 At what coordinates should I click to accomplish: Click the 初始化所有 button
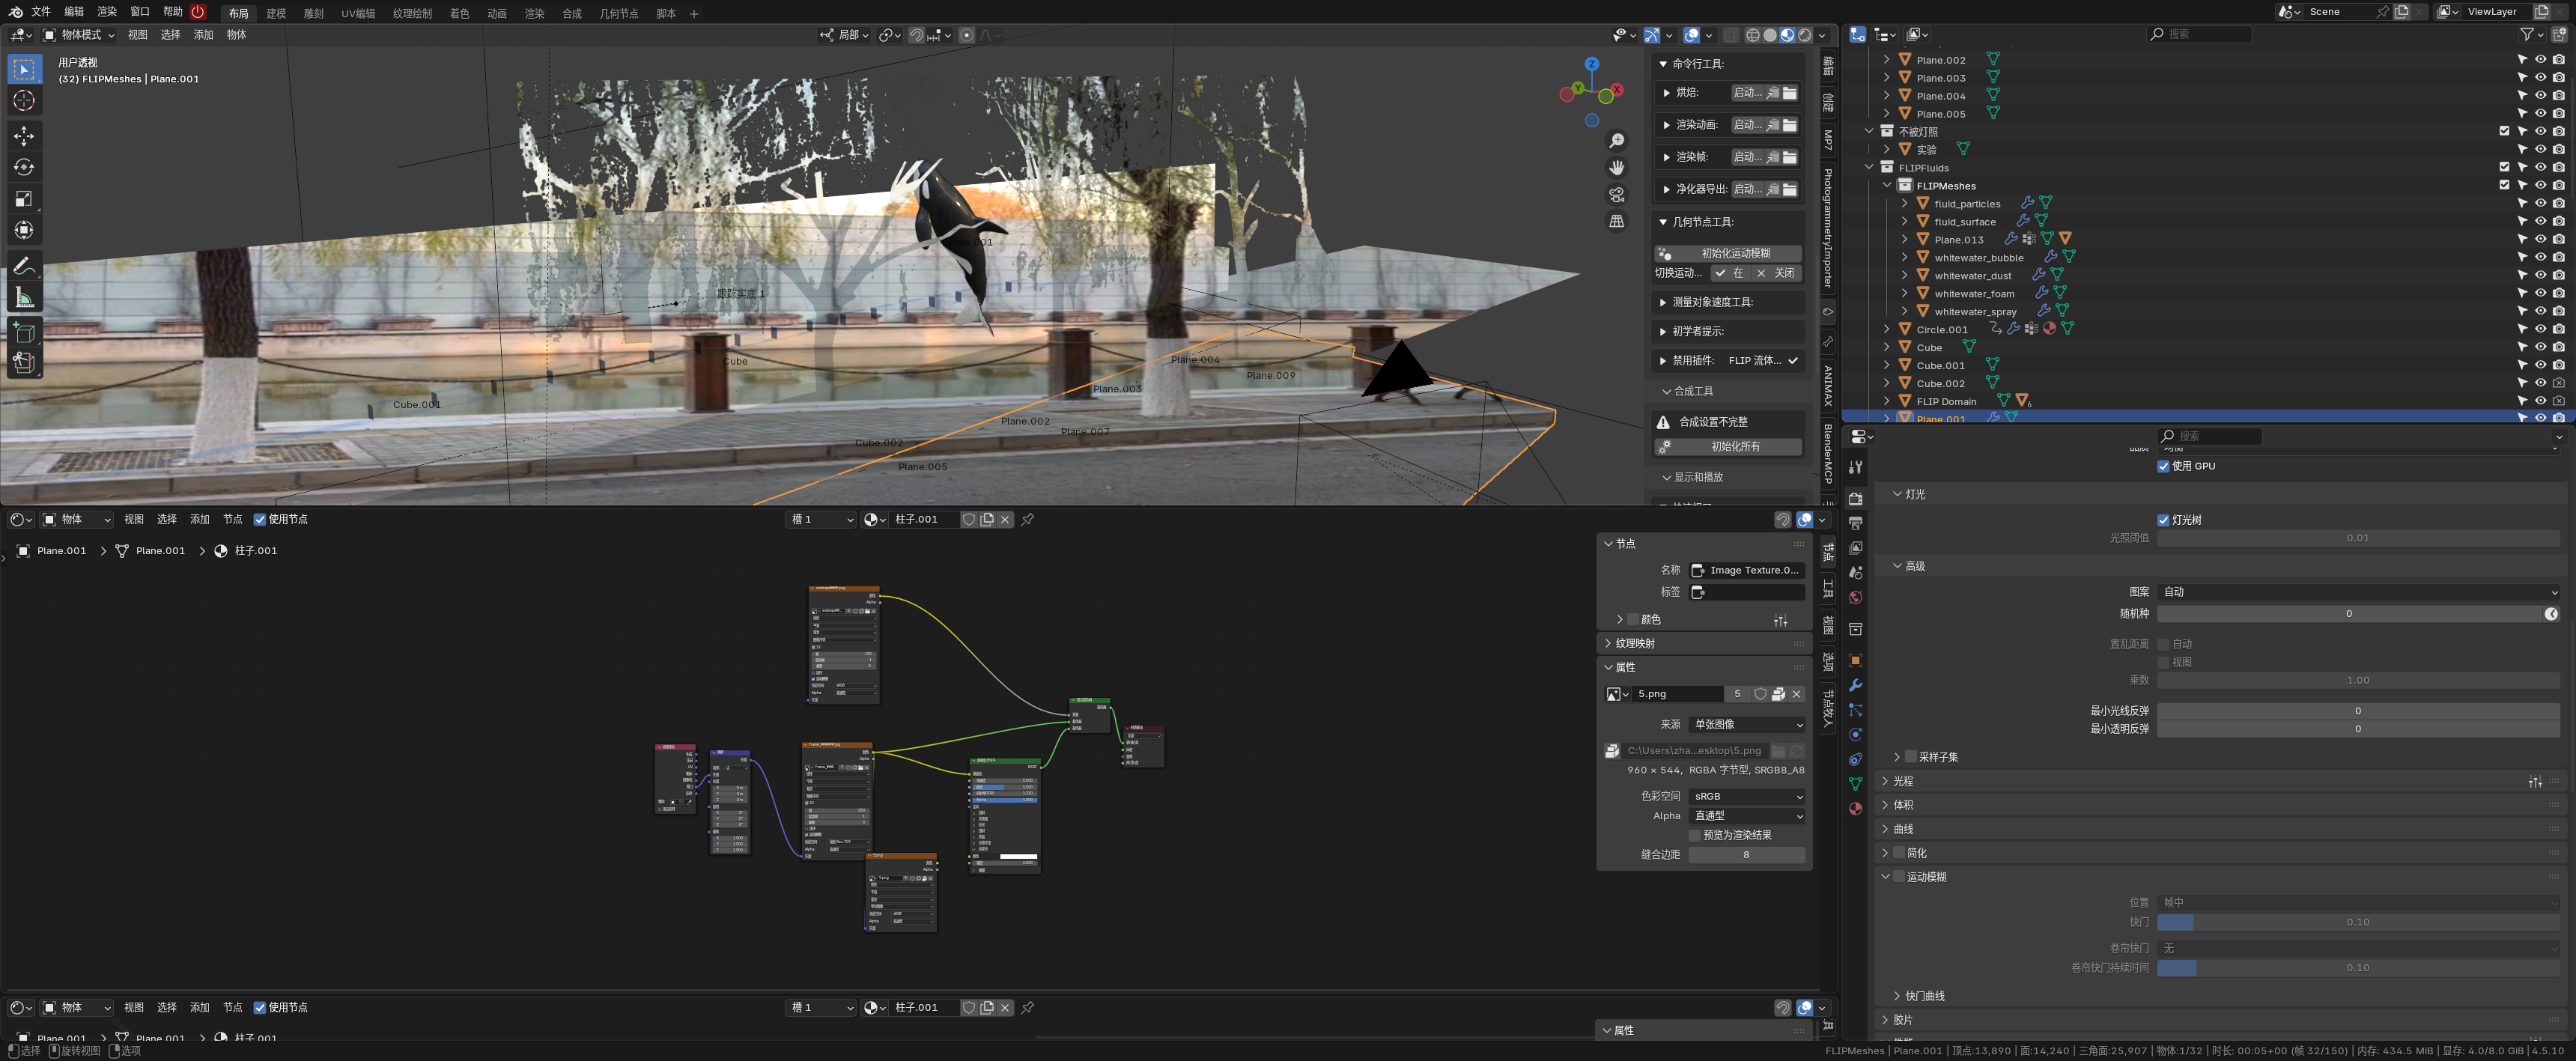tap(1728, 446)
